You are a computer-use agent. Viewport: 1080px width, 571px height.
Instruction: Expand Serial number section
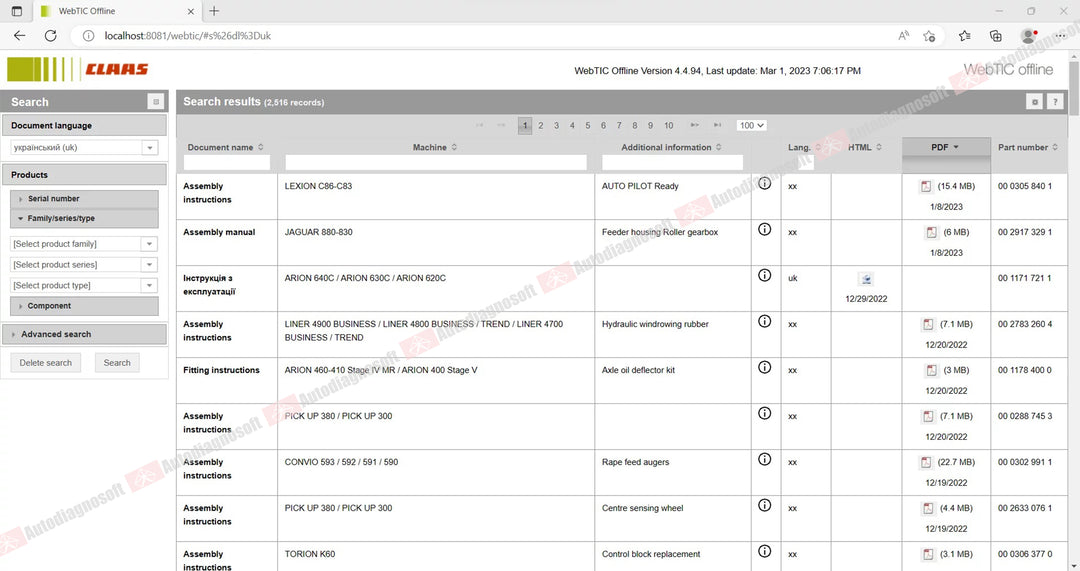tap(84, 199)
